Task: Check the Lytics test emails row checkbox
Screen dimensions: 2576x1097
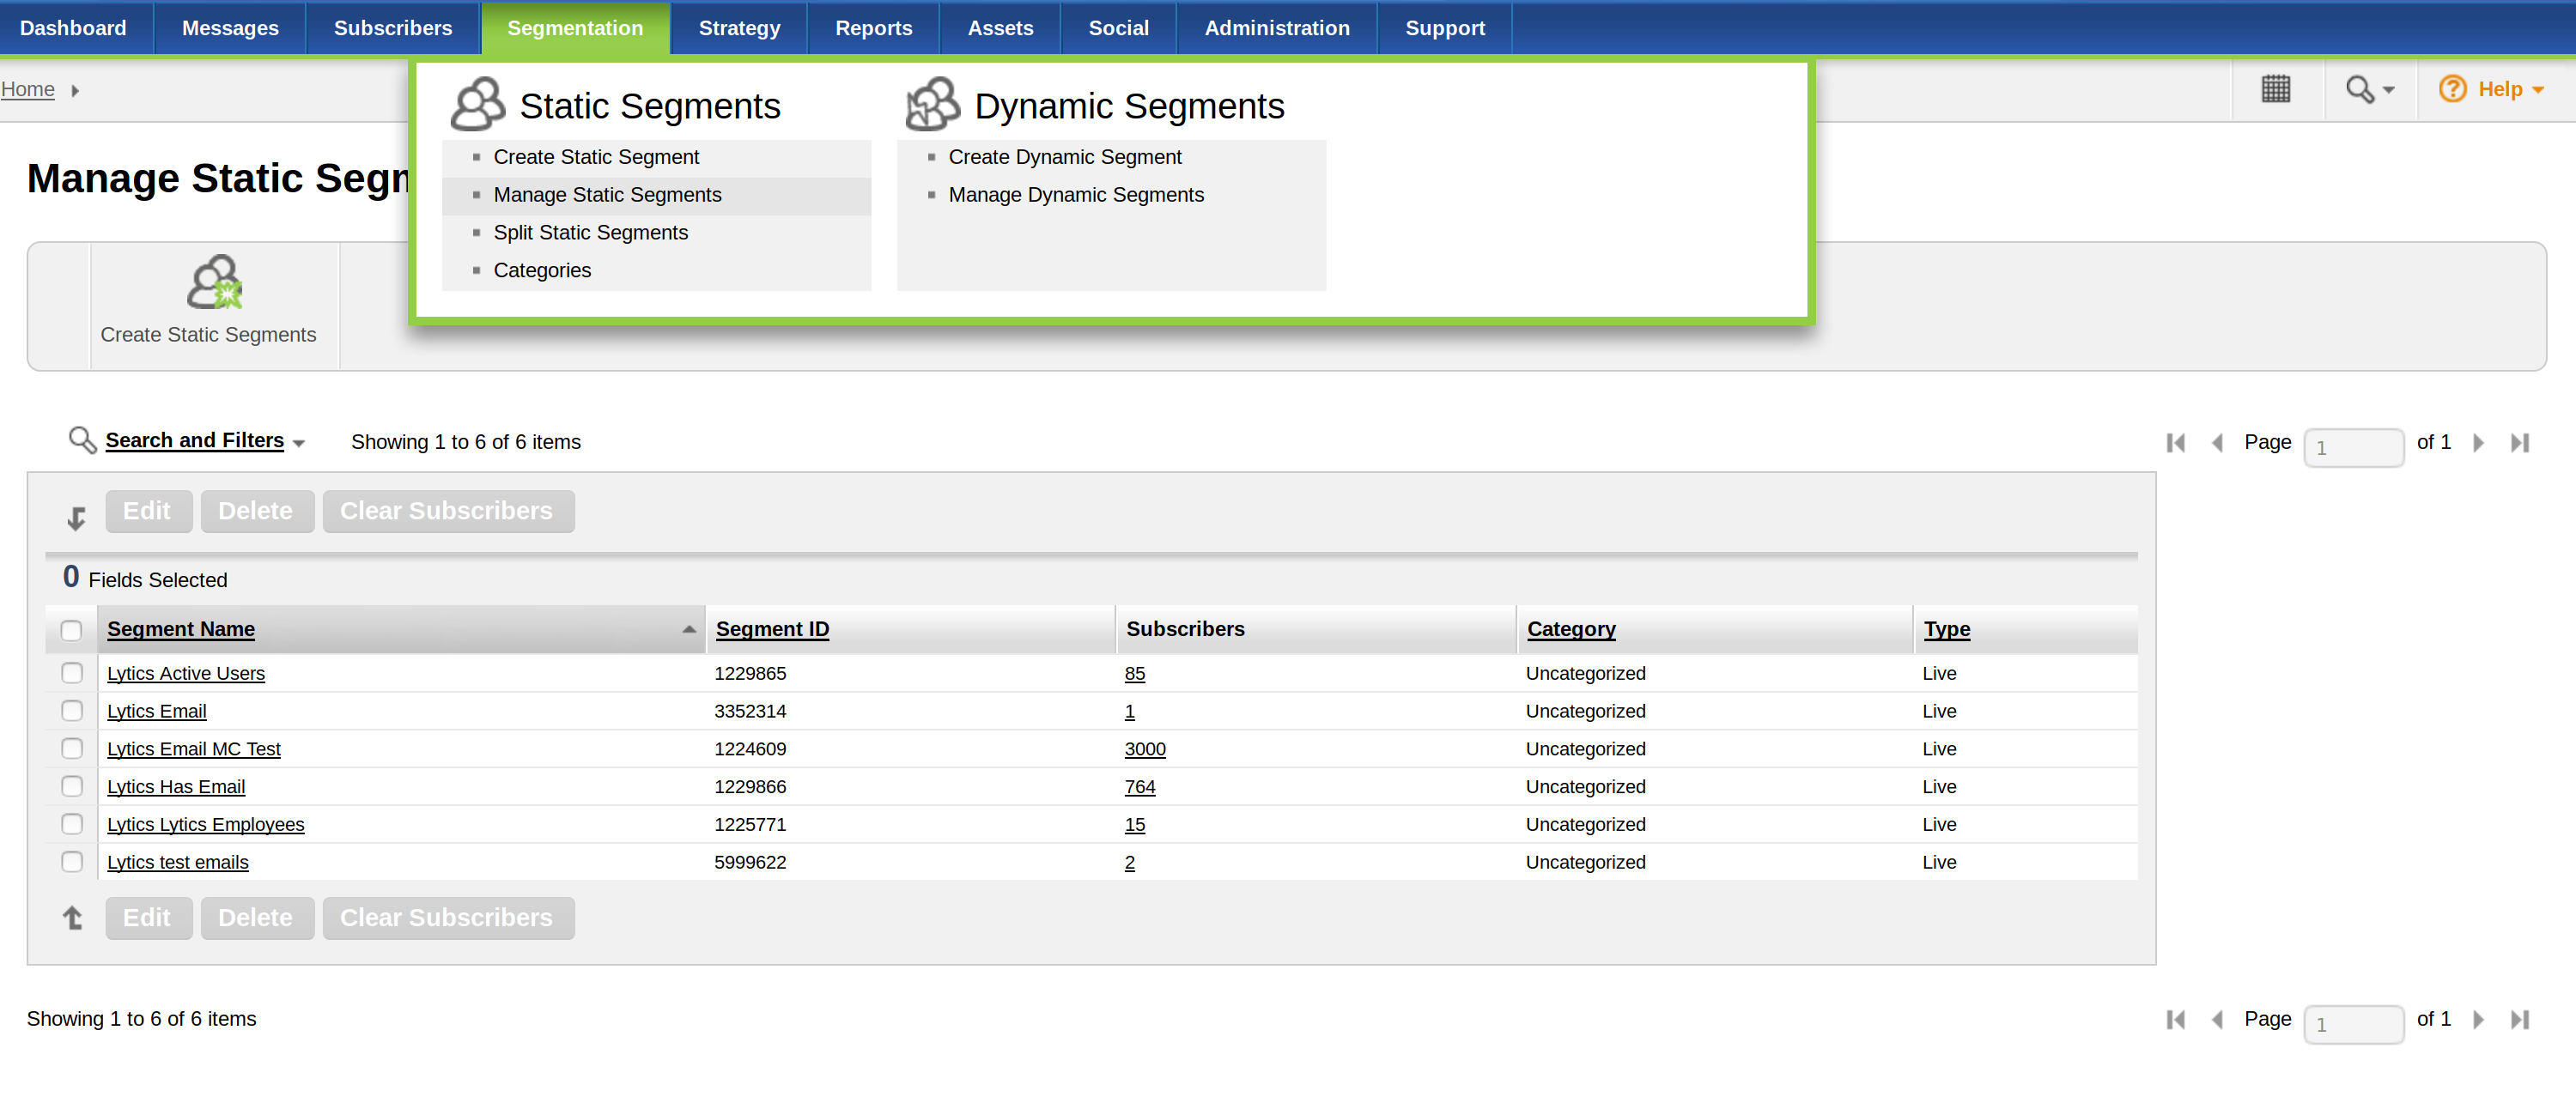Action: coord(72,861)
